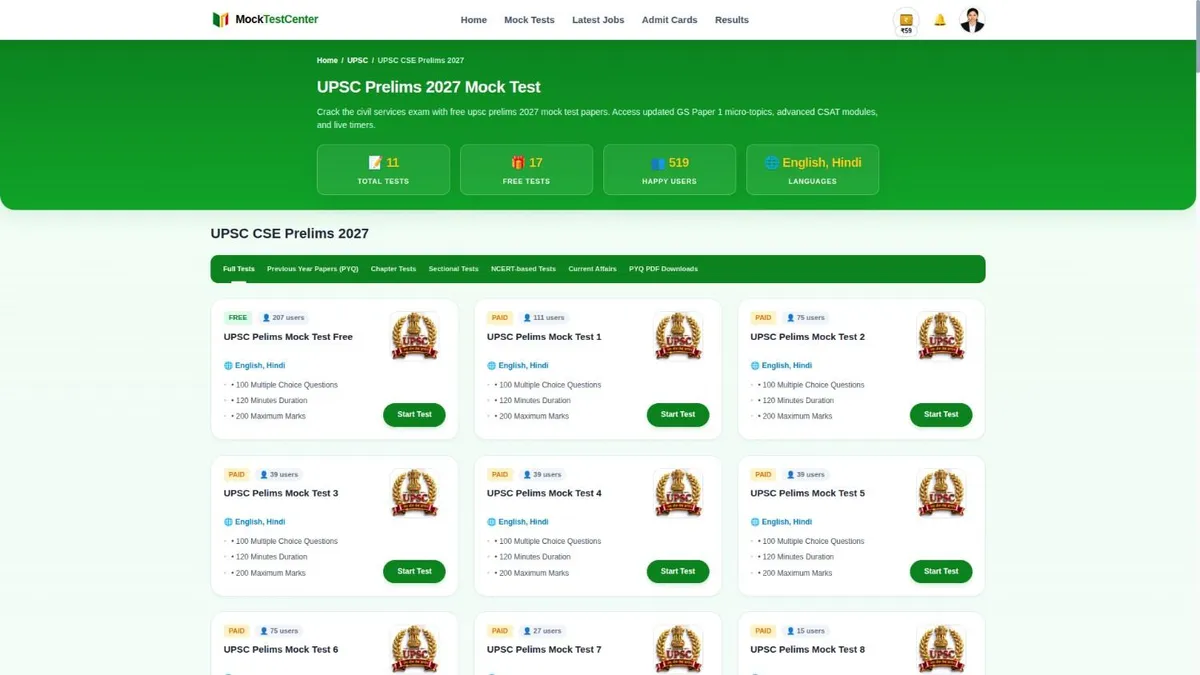Click the Total Tests stat card
The width and height of the screenshot is (1200, 675).
pyautogui.click(x=383, y=169)
